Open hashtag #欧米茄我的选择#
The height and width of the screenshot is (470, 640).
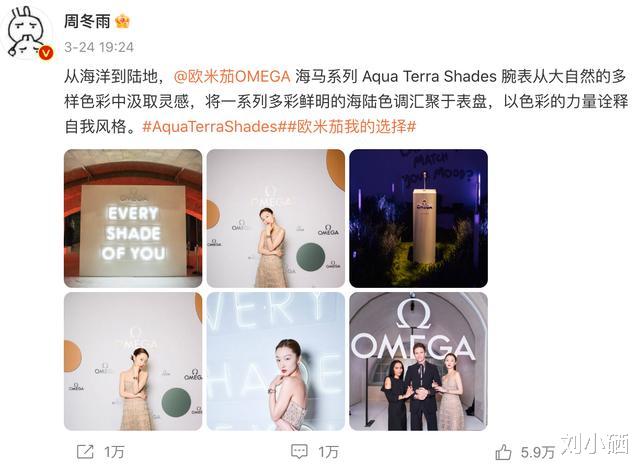pos(350,127)
